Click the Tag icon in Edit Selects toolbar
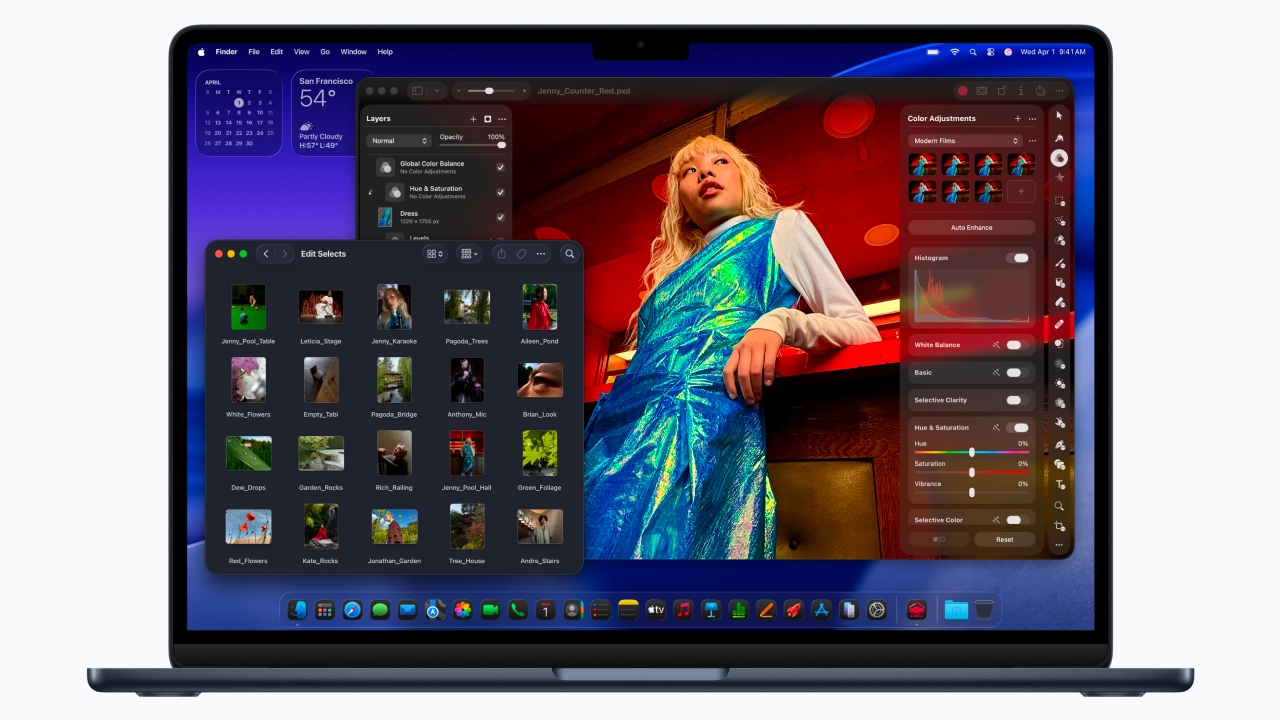The width and height of the screenshot is (1280, 720). pos(520,253)
